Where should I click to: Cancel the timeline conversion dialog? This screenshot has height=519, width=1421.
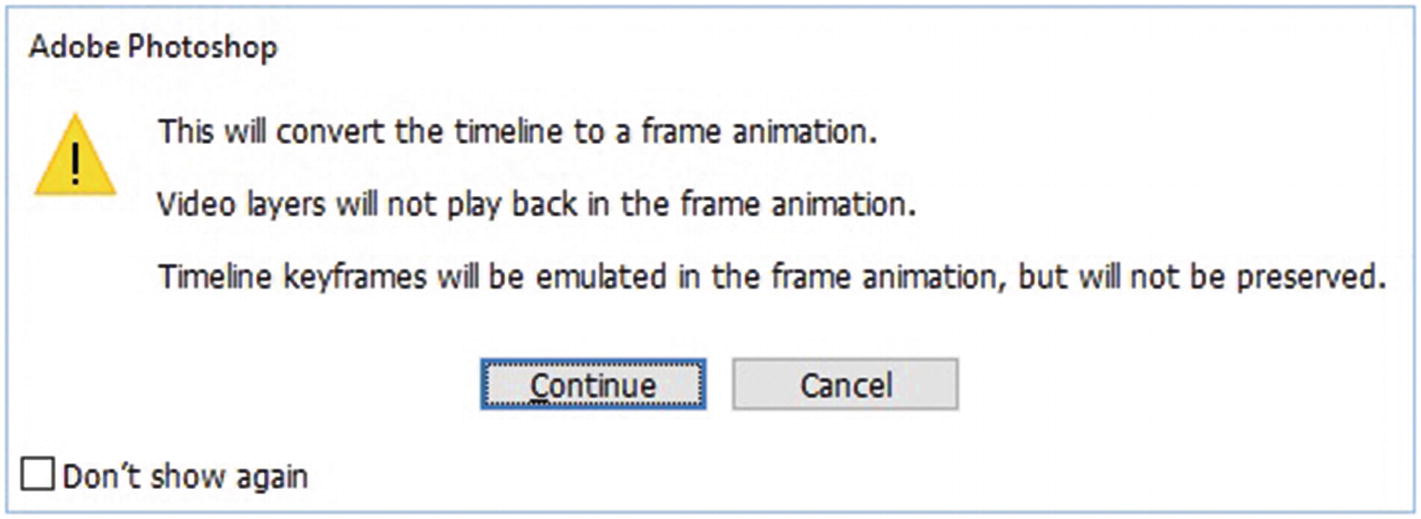point(845,385)
